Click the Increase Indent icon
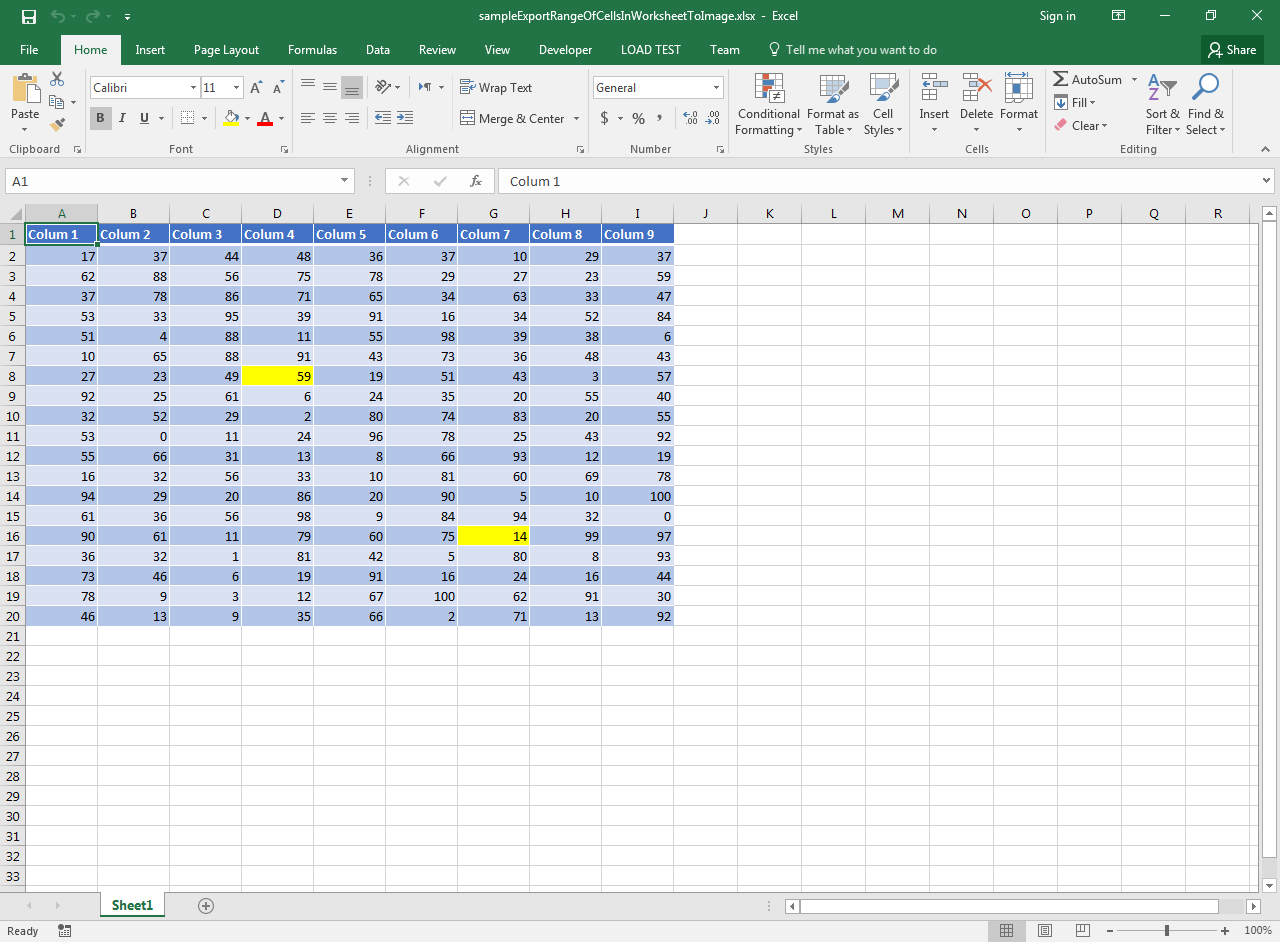This screenshot has width=1280, height=942. [405, 118]
